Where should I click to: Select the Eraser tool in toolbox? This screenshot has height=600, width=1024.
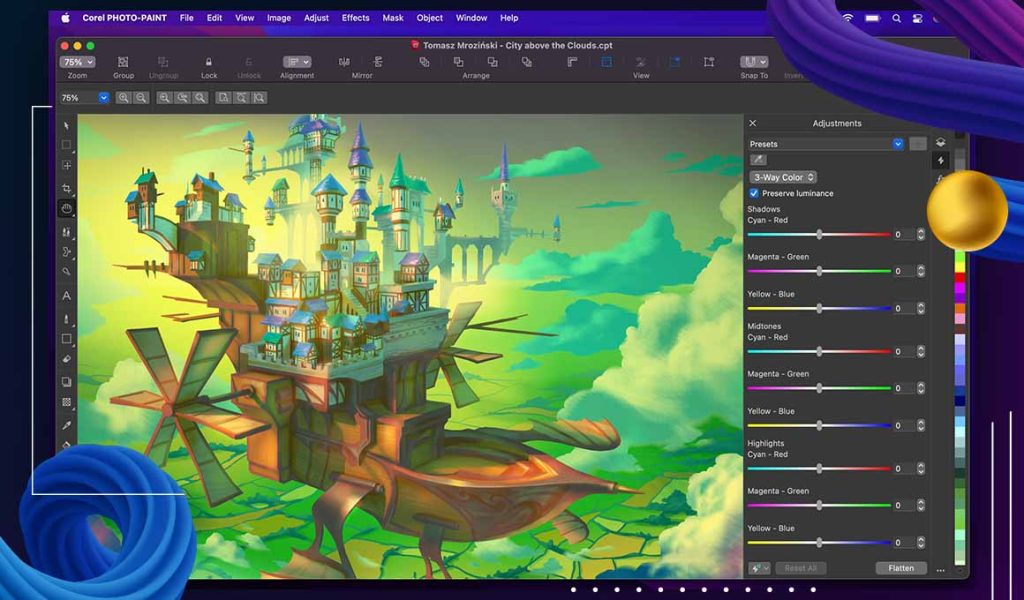tap(66, 359)
